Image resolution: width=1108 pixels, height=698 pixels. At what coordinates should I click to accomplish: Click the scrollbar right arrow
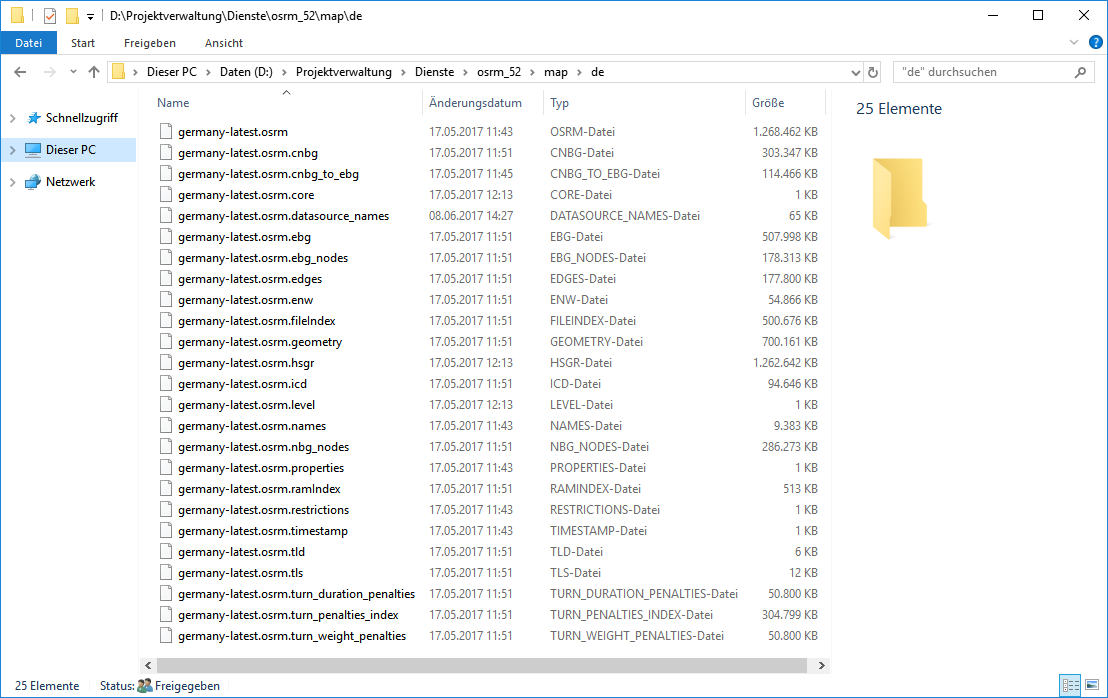[x=821, y=665]
